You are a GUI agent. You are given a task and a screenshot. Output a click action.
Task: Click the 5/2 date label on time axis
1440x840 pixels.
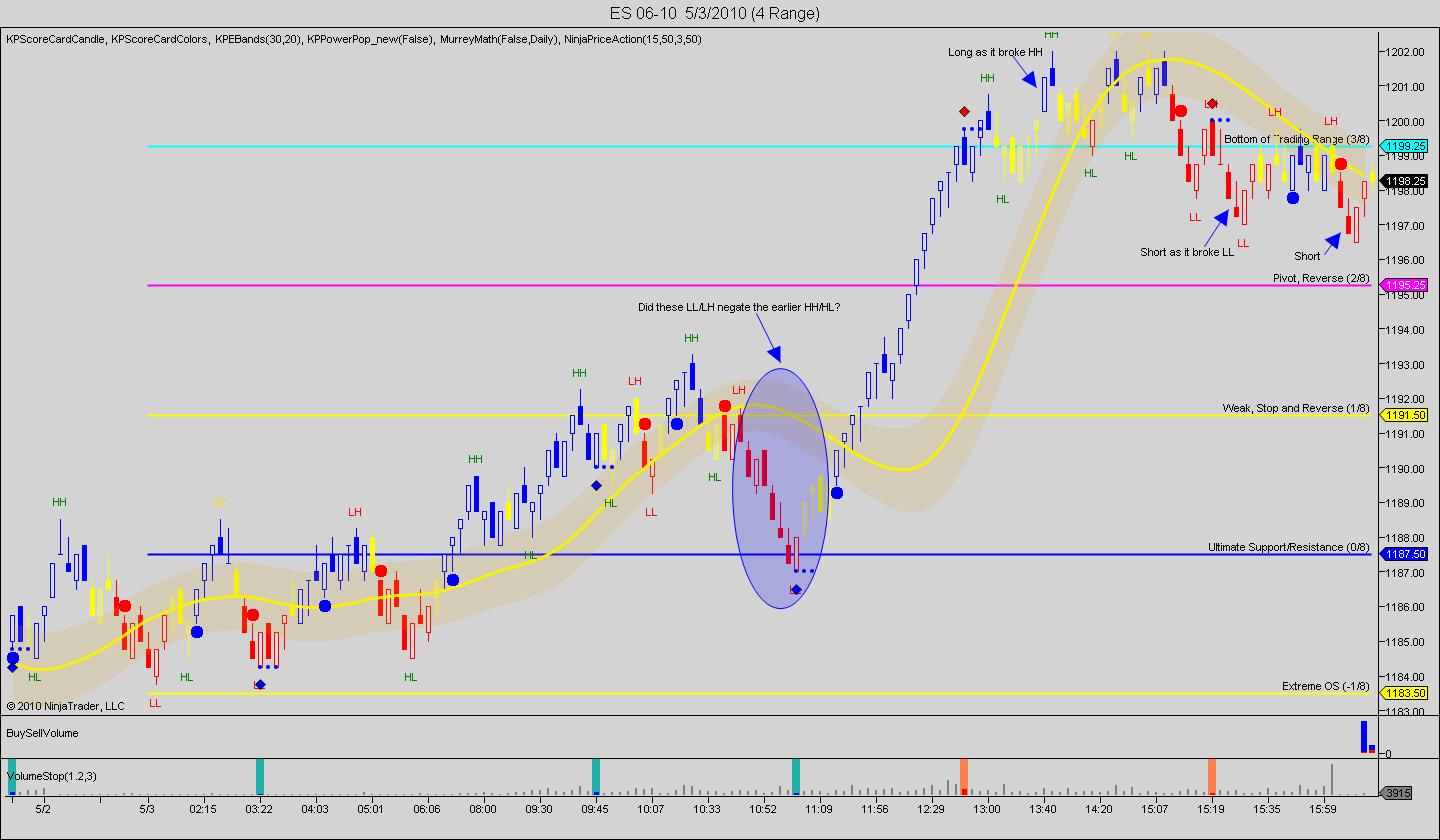pos(43,808)
